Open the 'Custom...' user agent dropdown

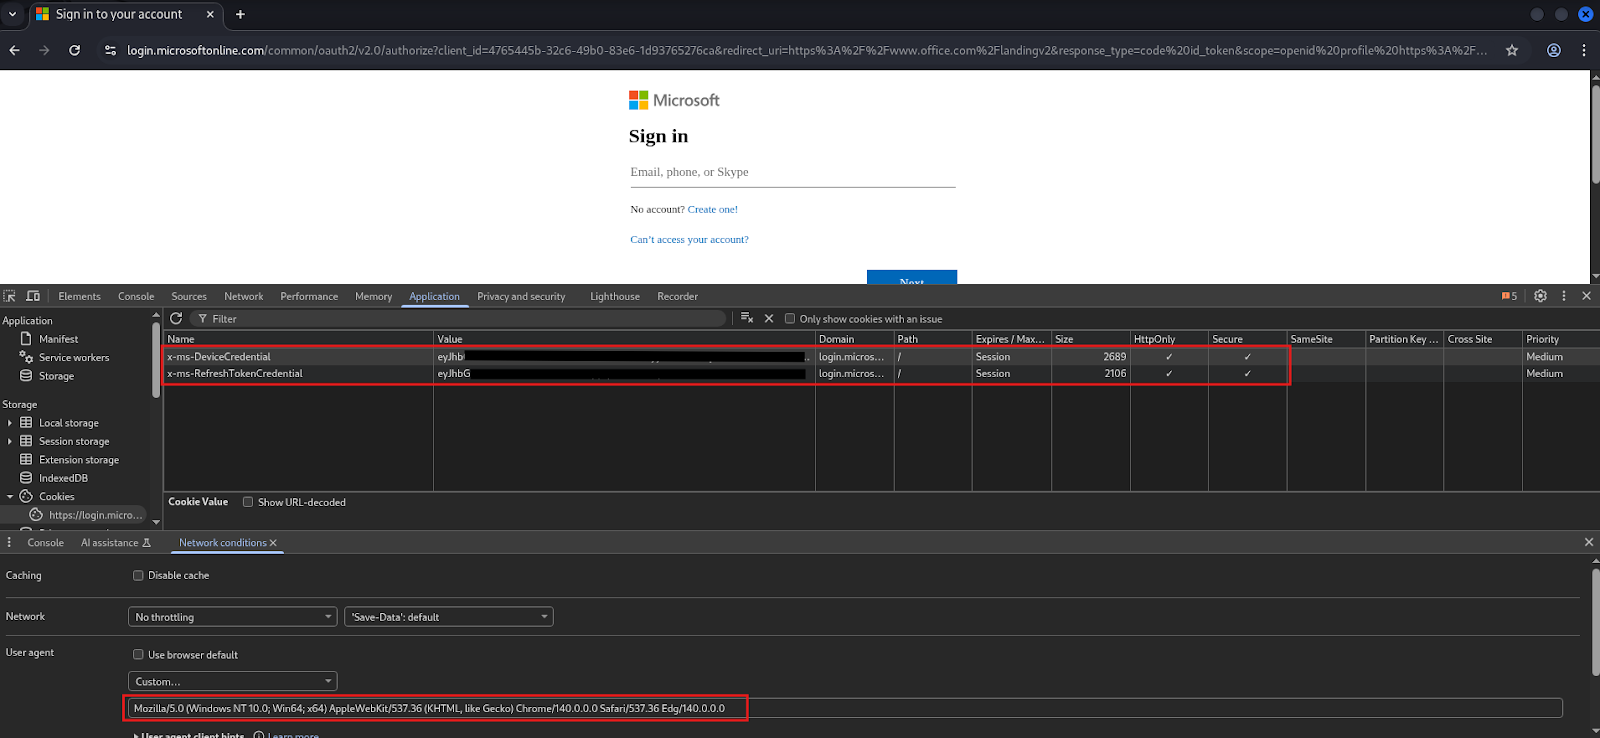(233, 681)
